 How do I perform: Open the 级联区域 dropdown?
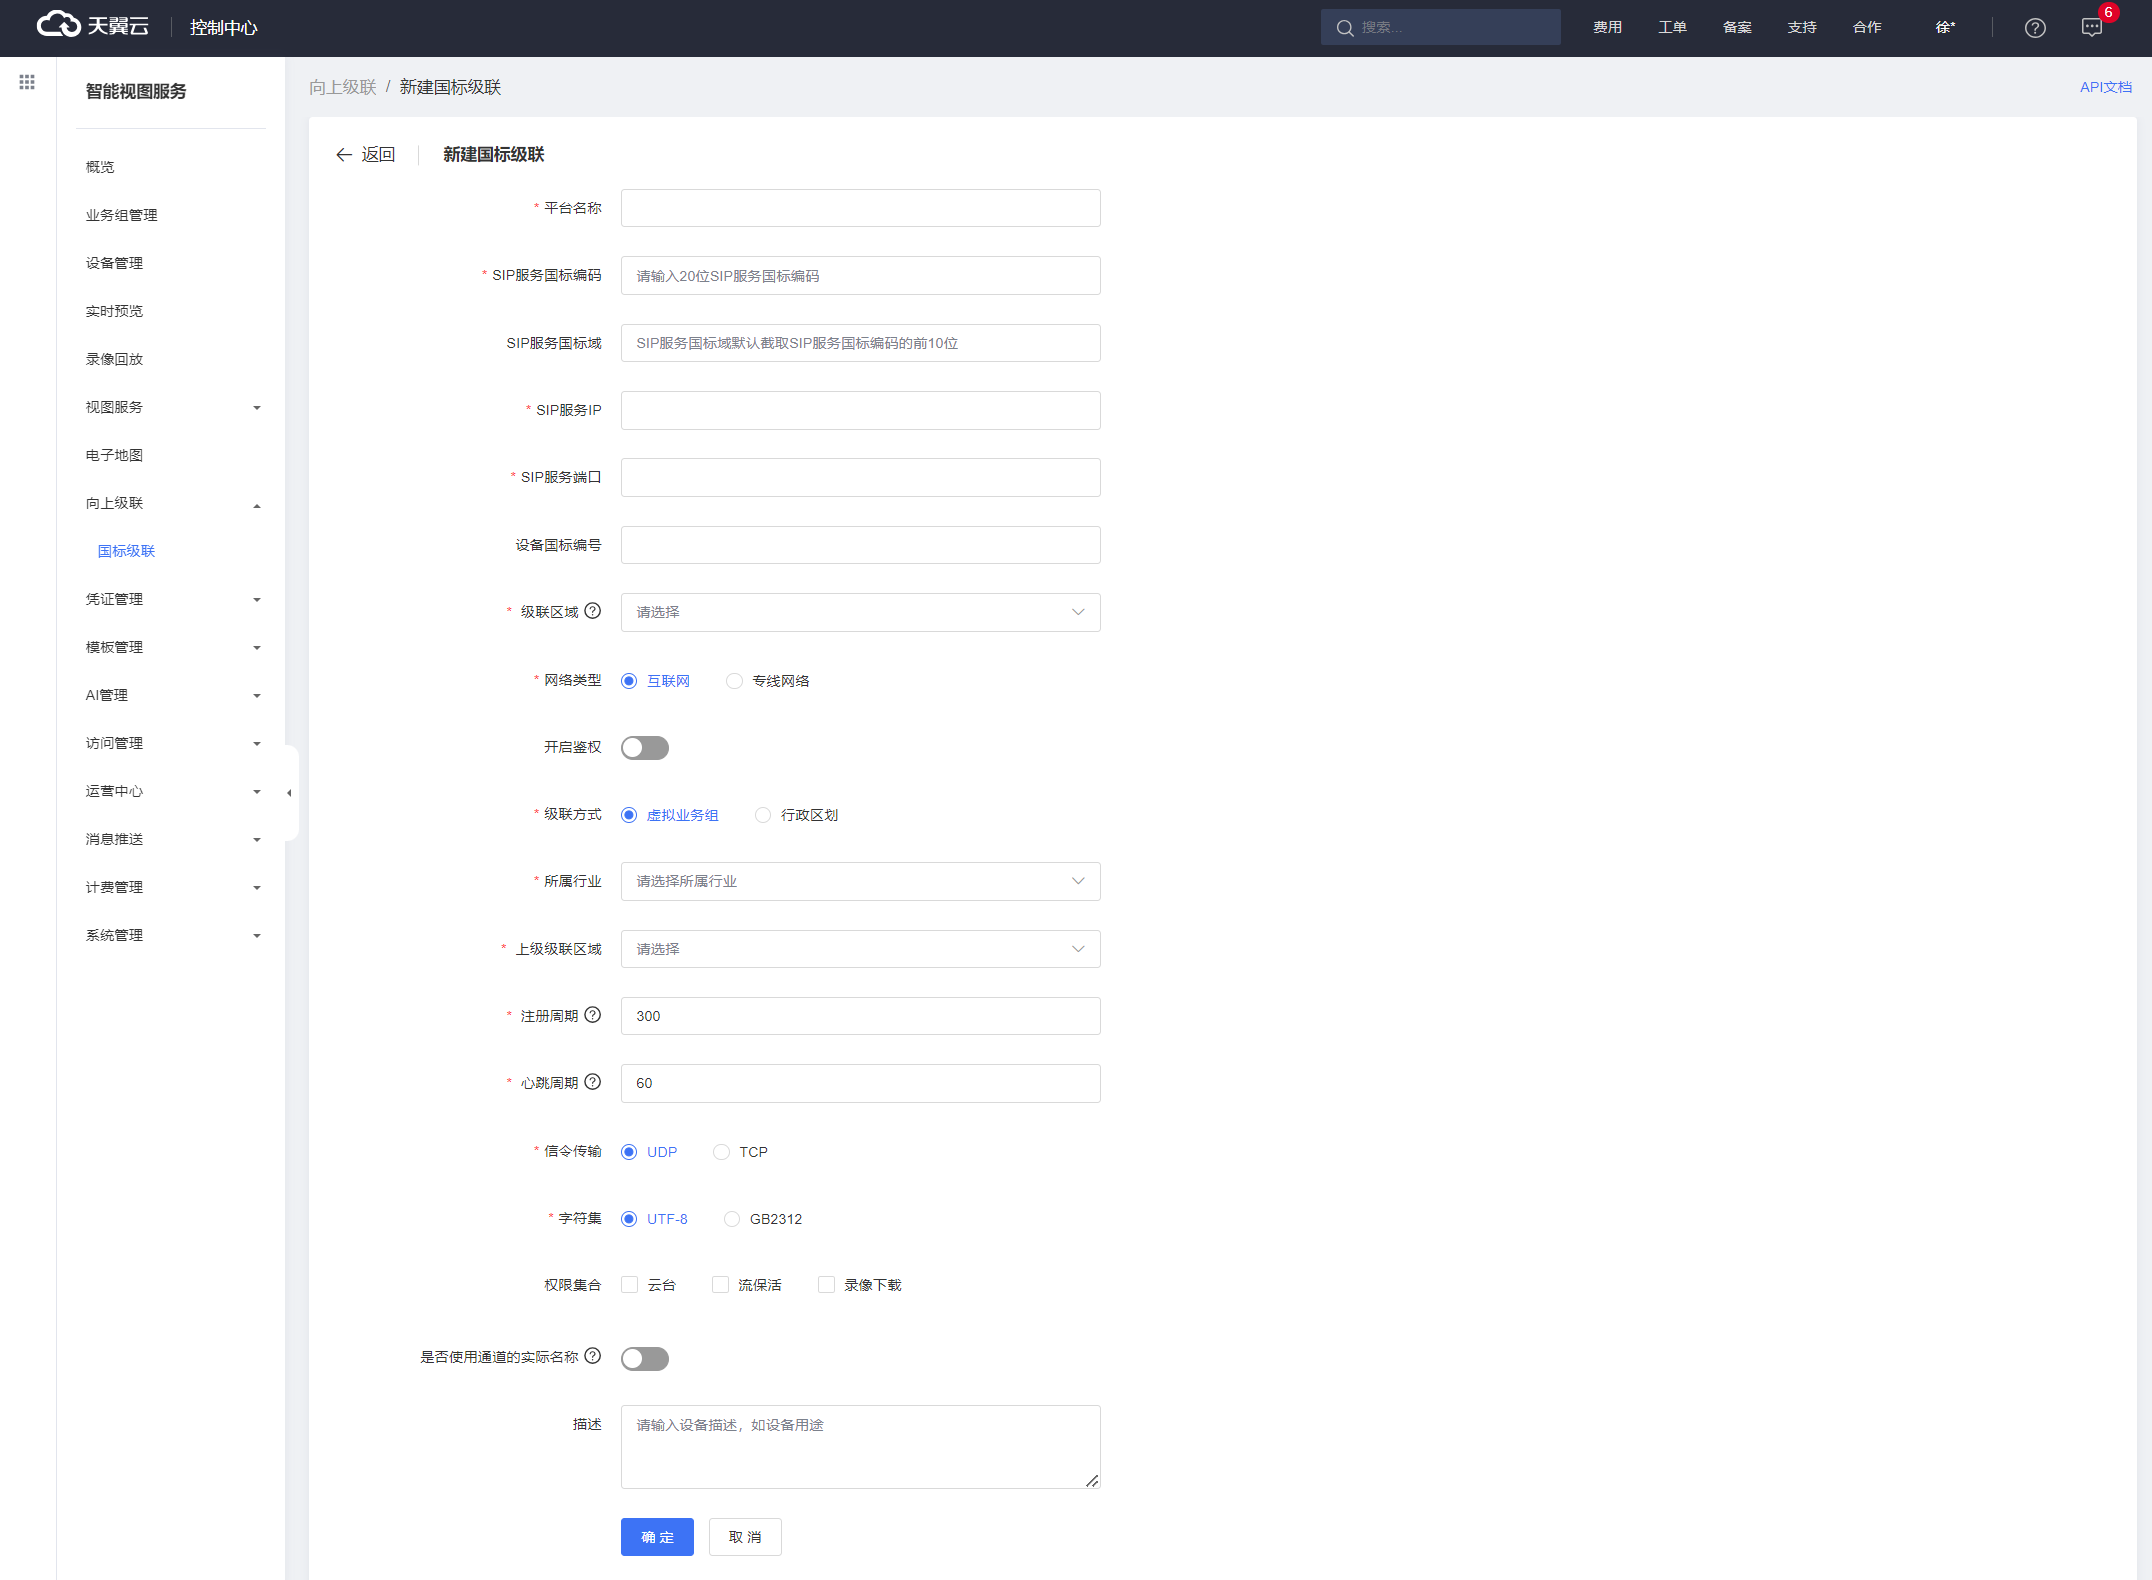click(860, 612)
